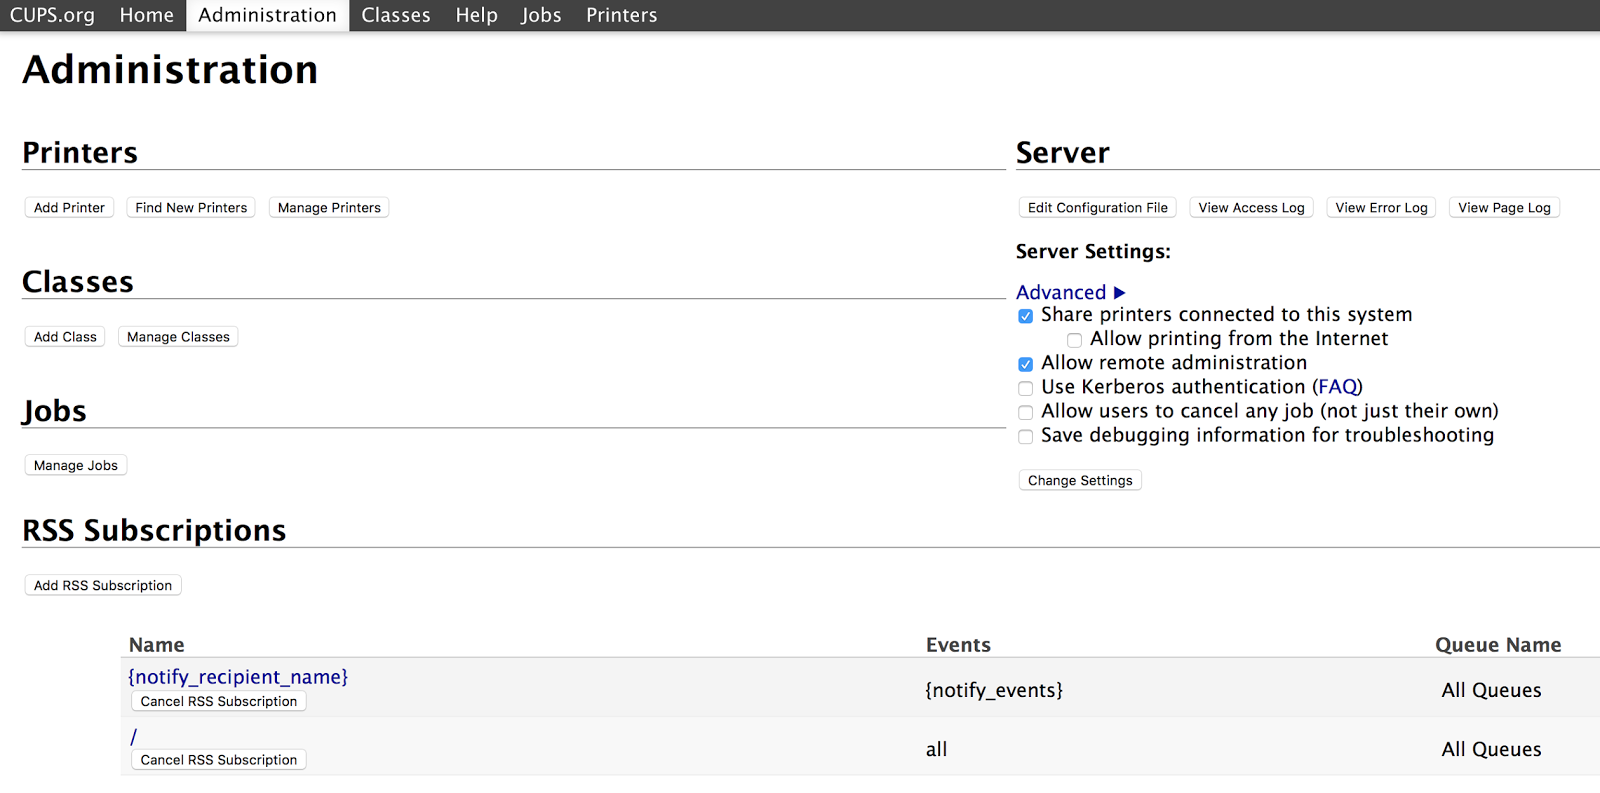The image size is (1600, 793).
Task: Open Edit Configuration File
Action: tap(1097, 208)
